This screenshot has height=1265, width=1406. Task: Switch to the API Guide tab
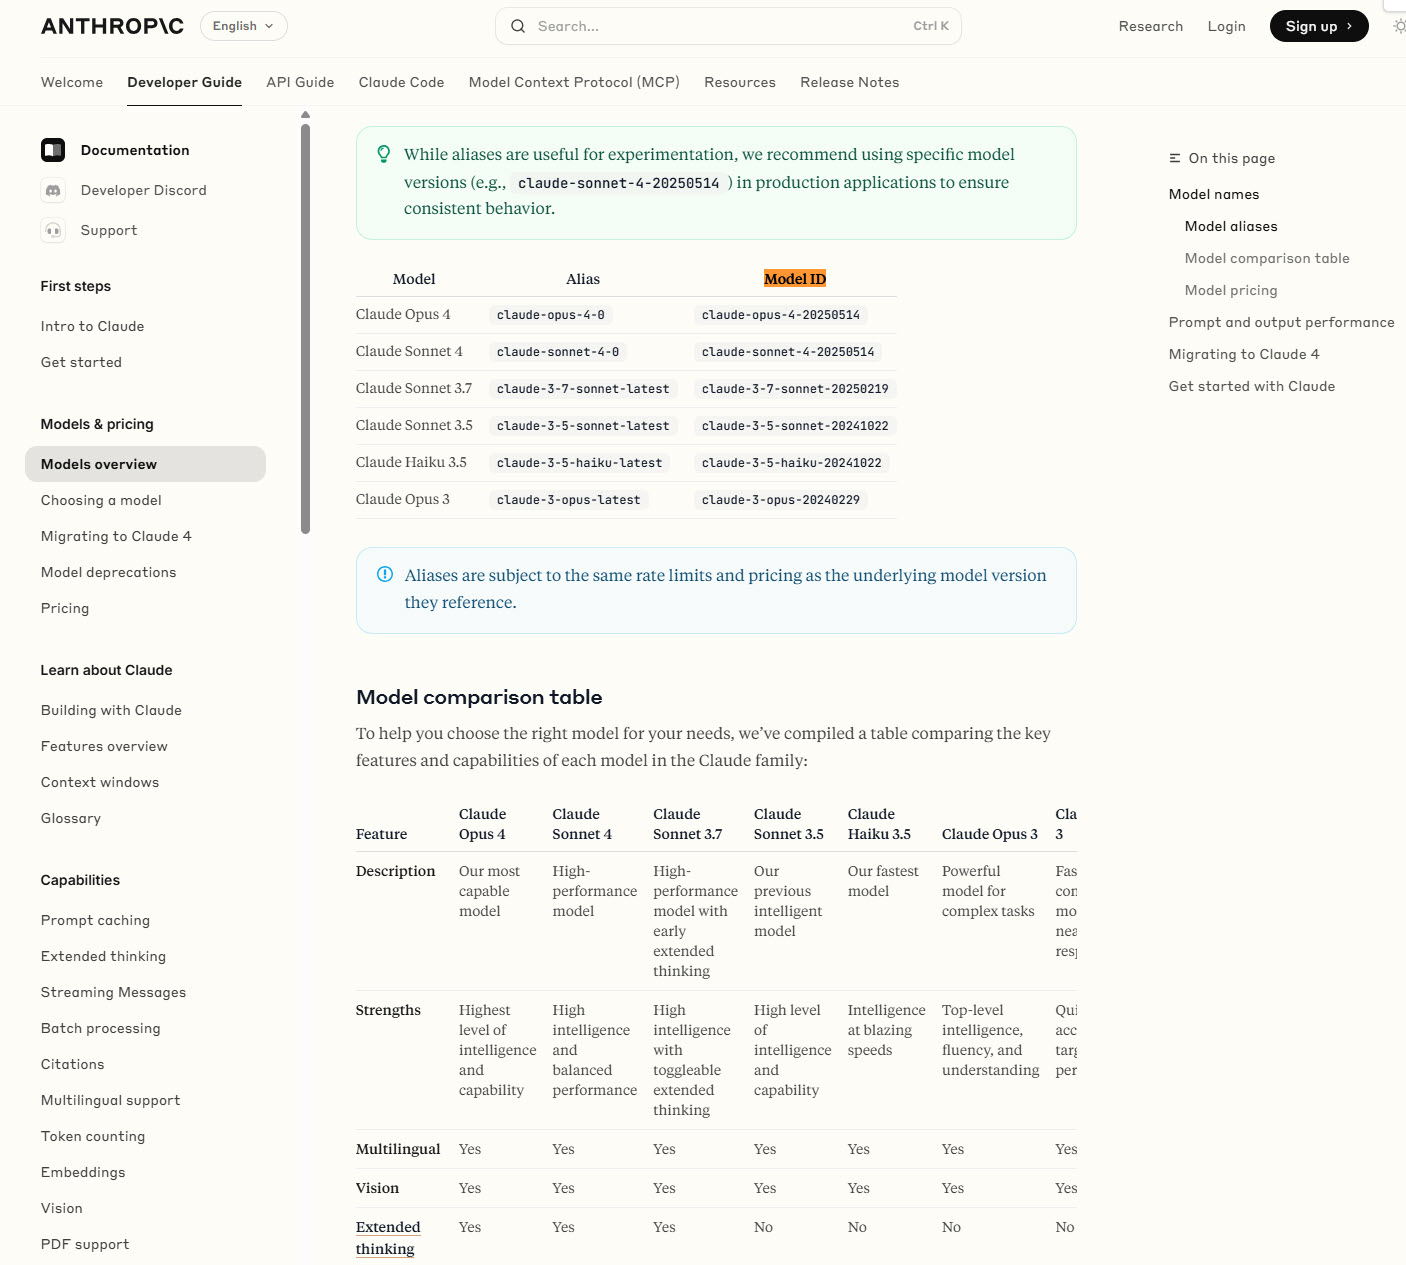(300, 82)
